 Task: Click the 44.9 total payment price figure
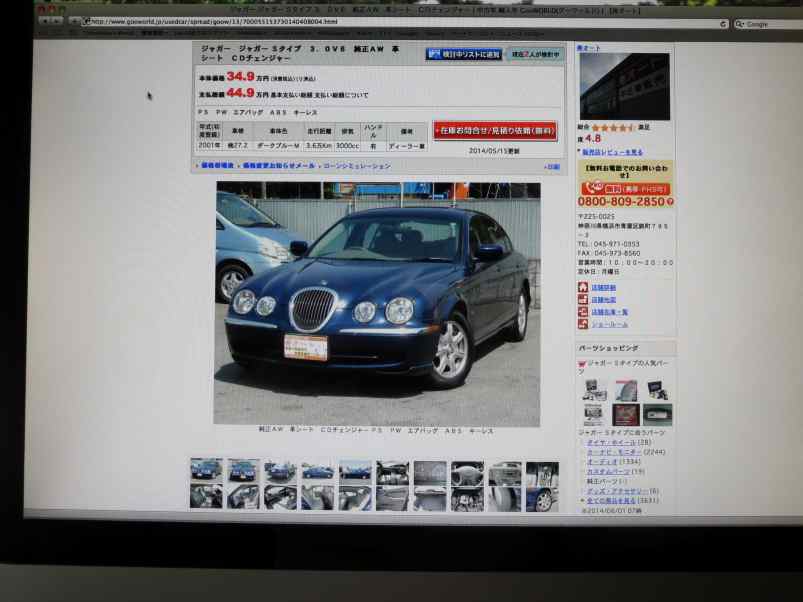[241, 93]
